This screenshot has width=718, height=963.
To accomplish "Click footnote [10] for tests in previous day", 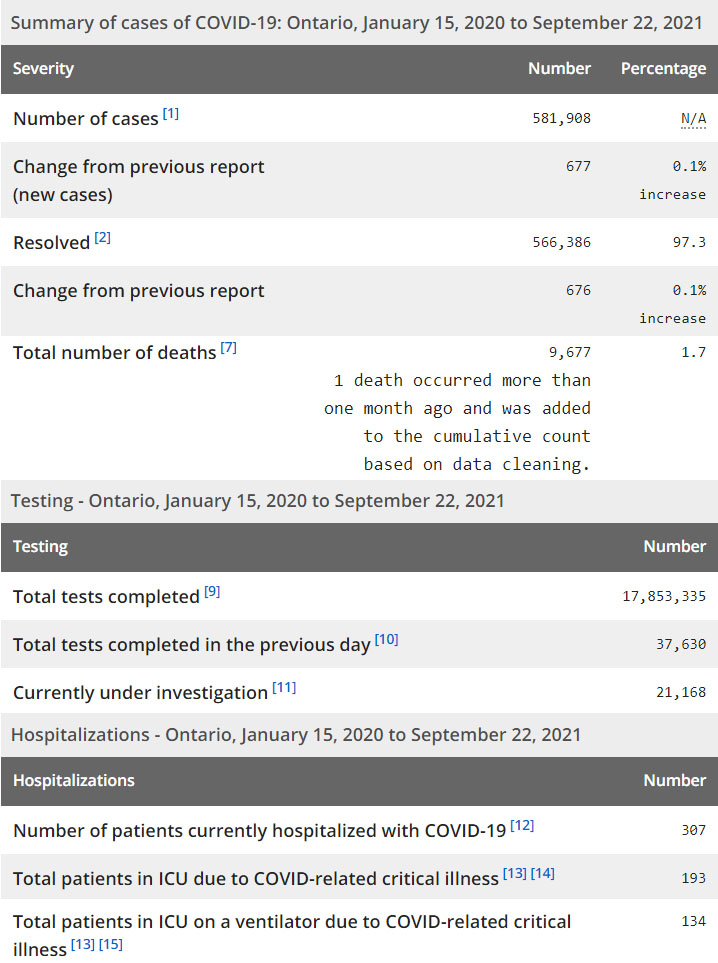I will [x=386, y=640].
